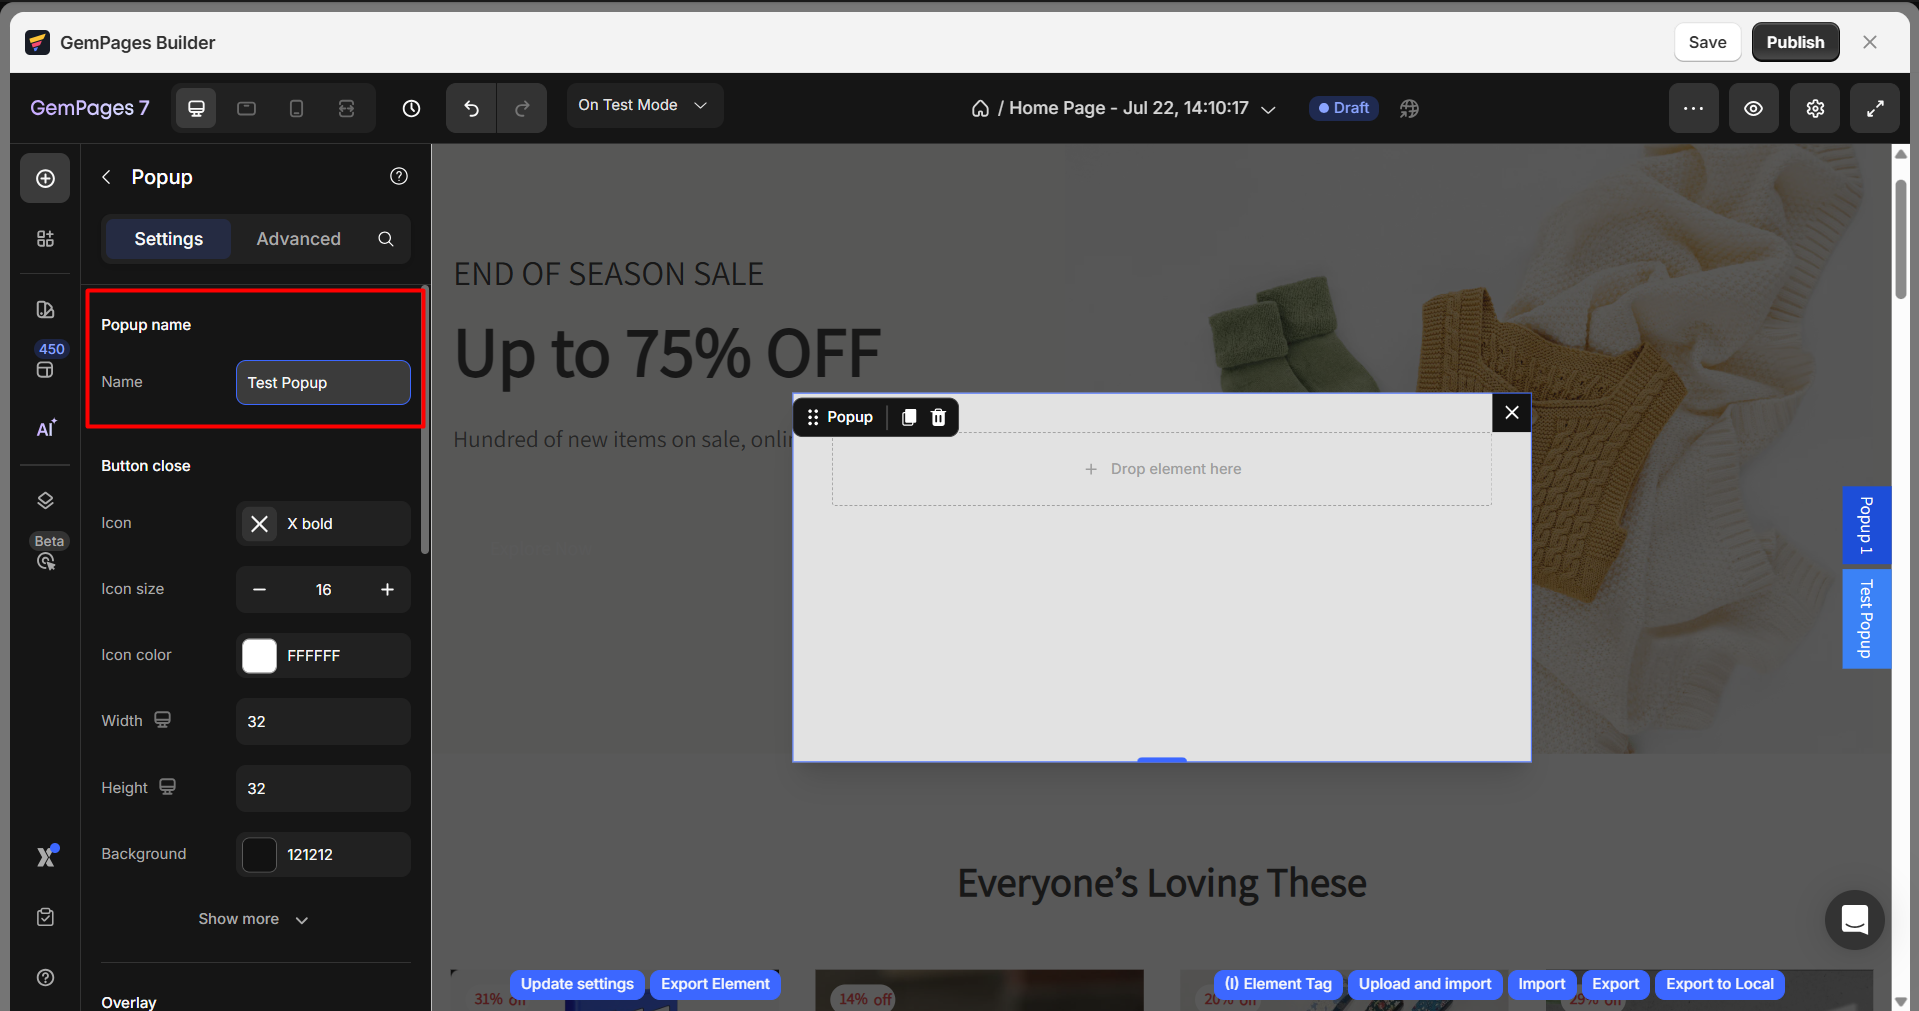This screenshot has width=1919, height=1011.
Task: Click the Element Tag button
Action: pyautogui.click(x=1278, y=984)
